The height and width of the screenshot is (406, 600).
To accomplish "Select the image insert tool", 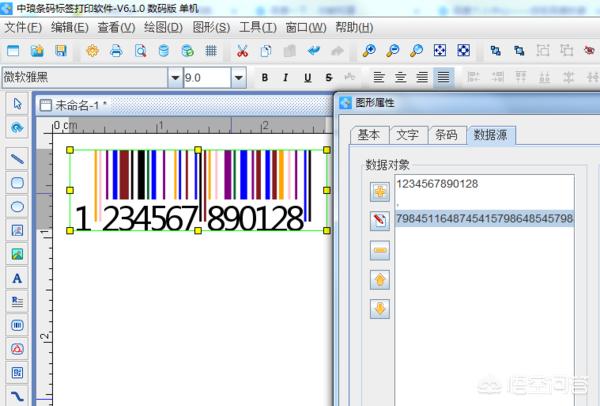I will pyautogui.click(x=17, y=254).
